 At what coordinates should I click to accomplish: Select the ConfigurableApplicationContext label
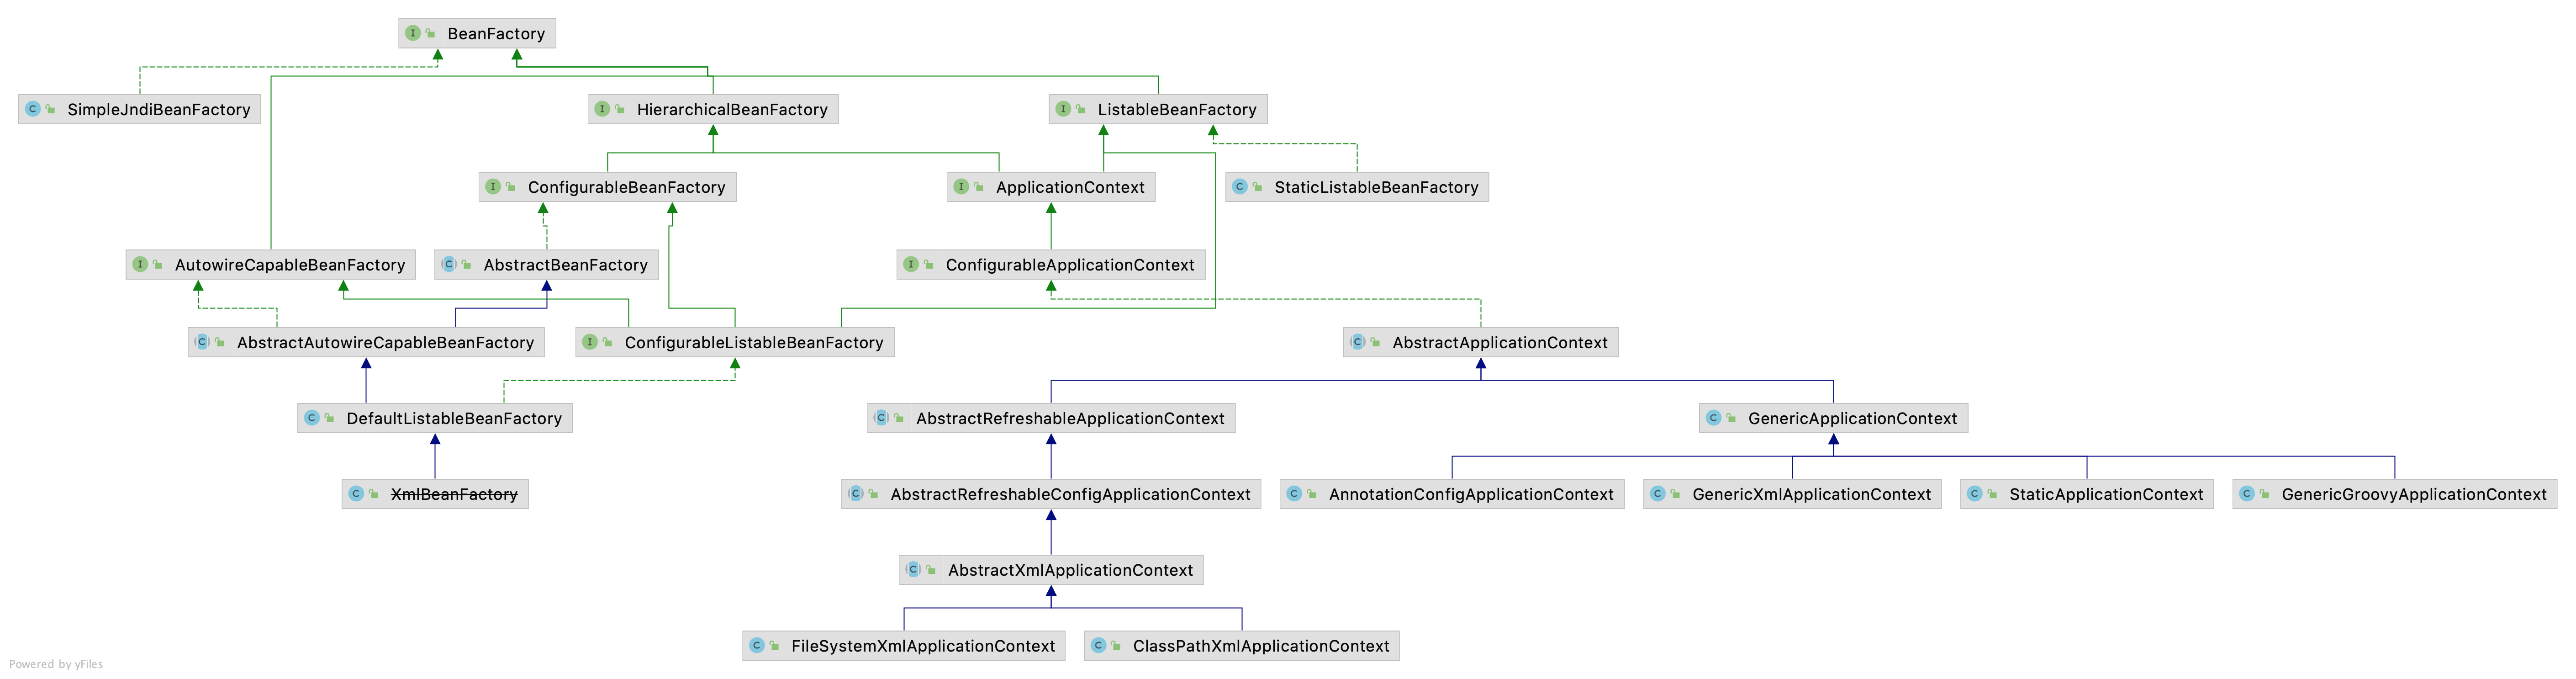coord(1069,265)
